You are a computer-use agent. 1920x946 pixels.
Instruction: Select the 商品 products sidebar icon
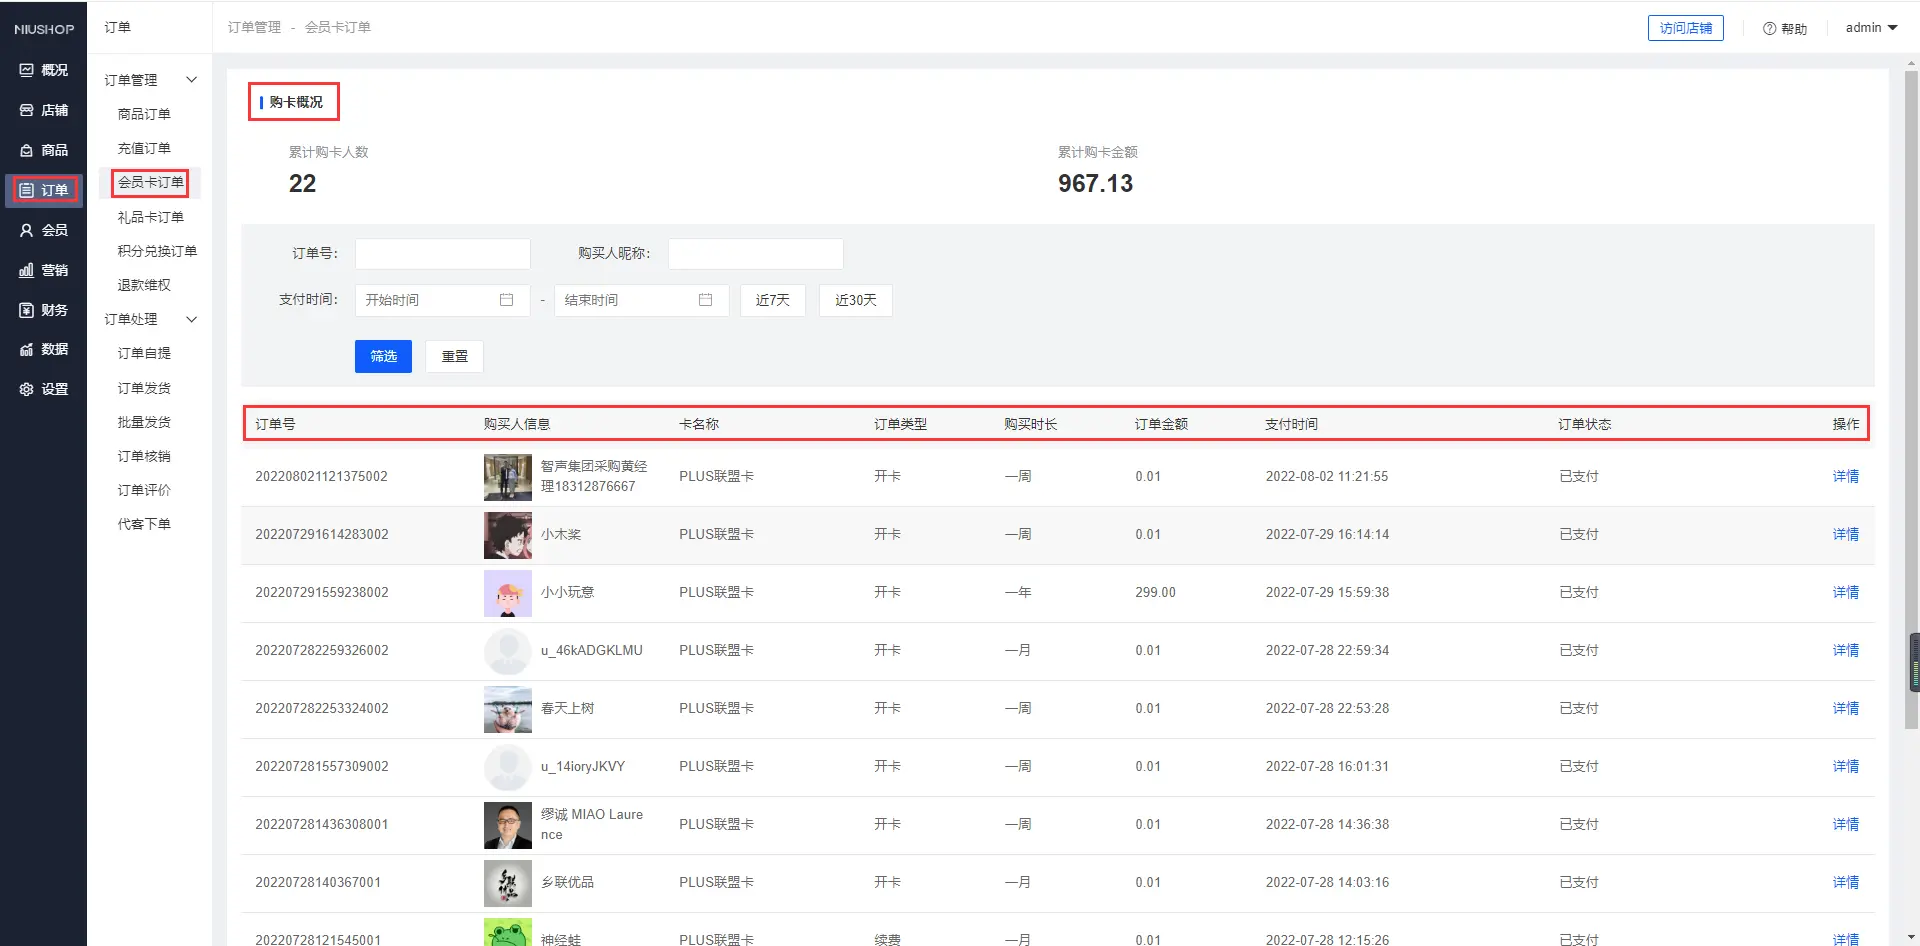tap(27, 150)
